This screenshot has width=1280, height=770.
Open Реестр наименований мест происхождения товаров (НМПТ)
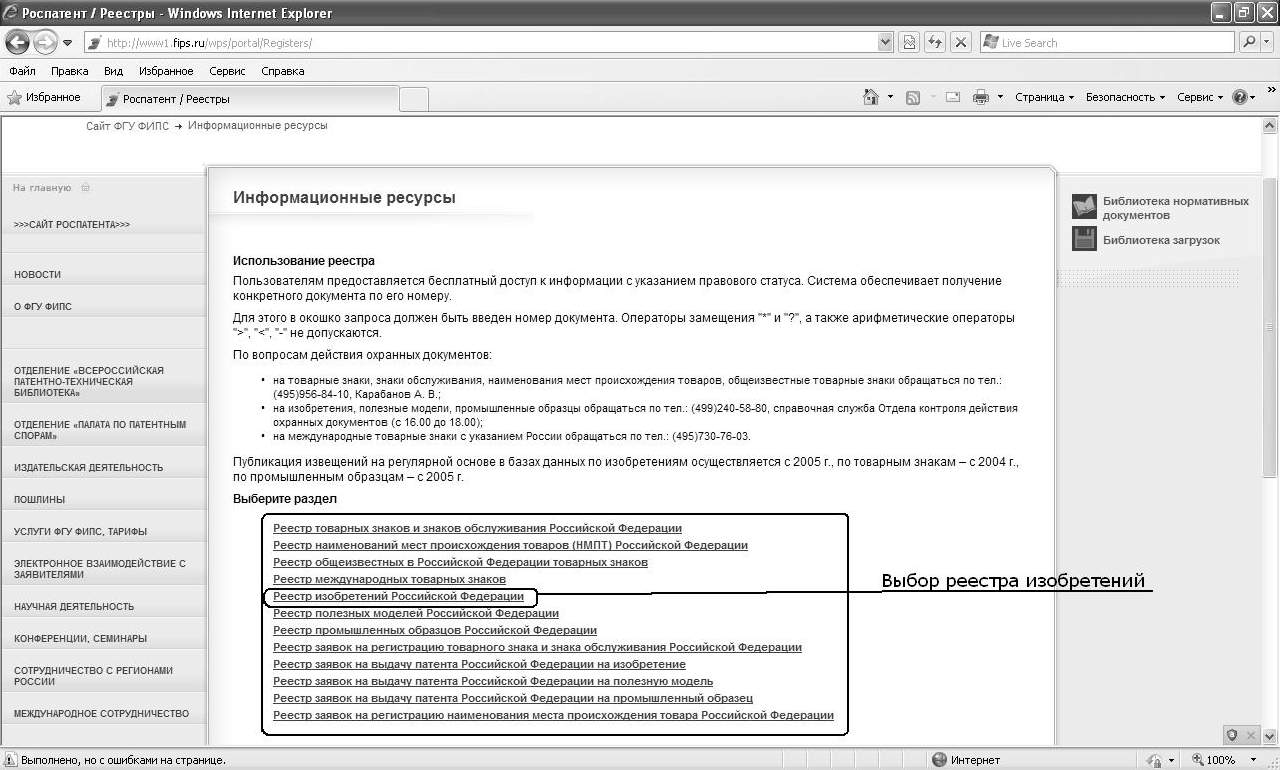510,545
